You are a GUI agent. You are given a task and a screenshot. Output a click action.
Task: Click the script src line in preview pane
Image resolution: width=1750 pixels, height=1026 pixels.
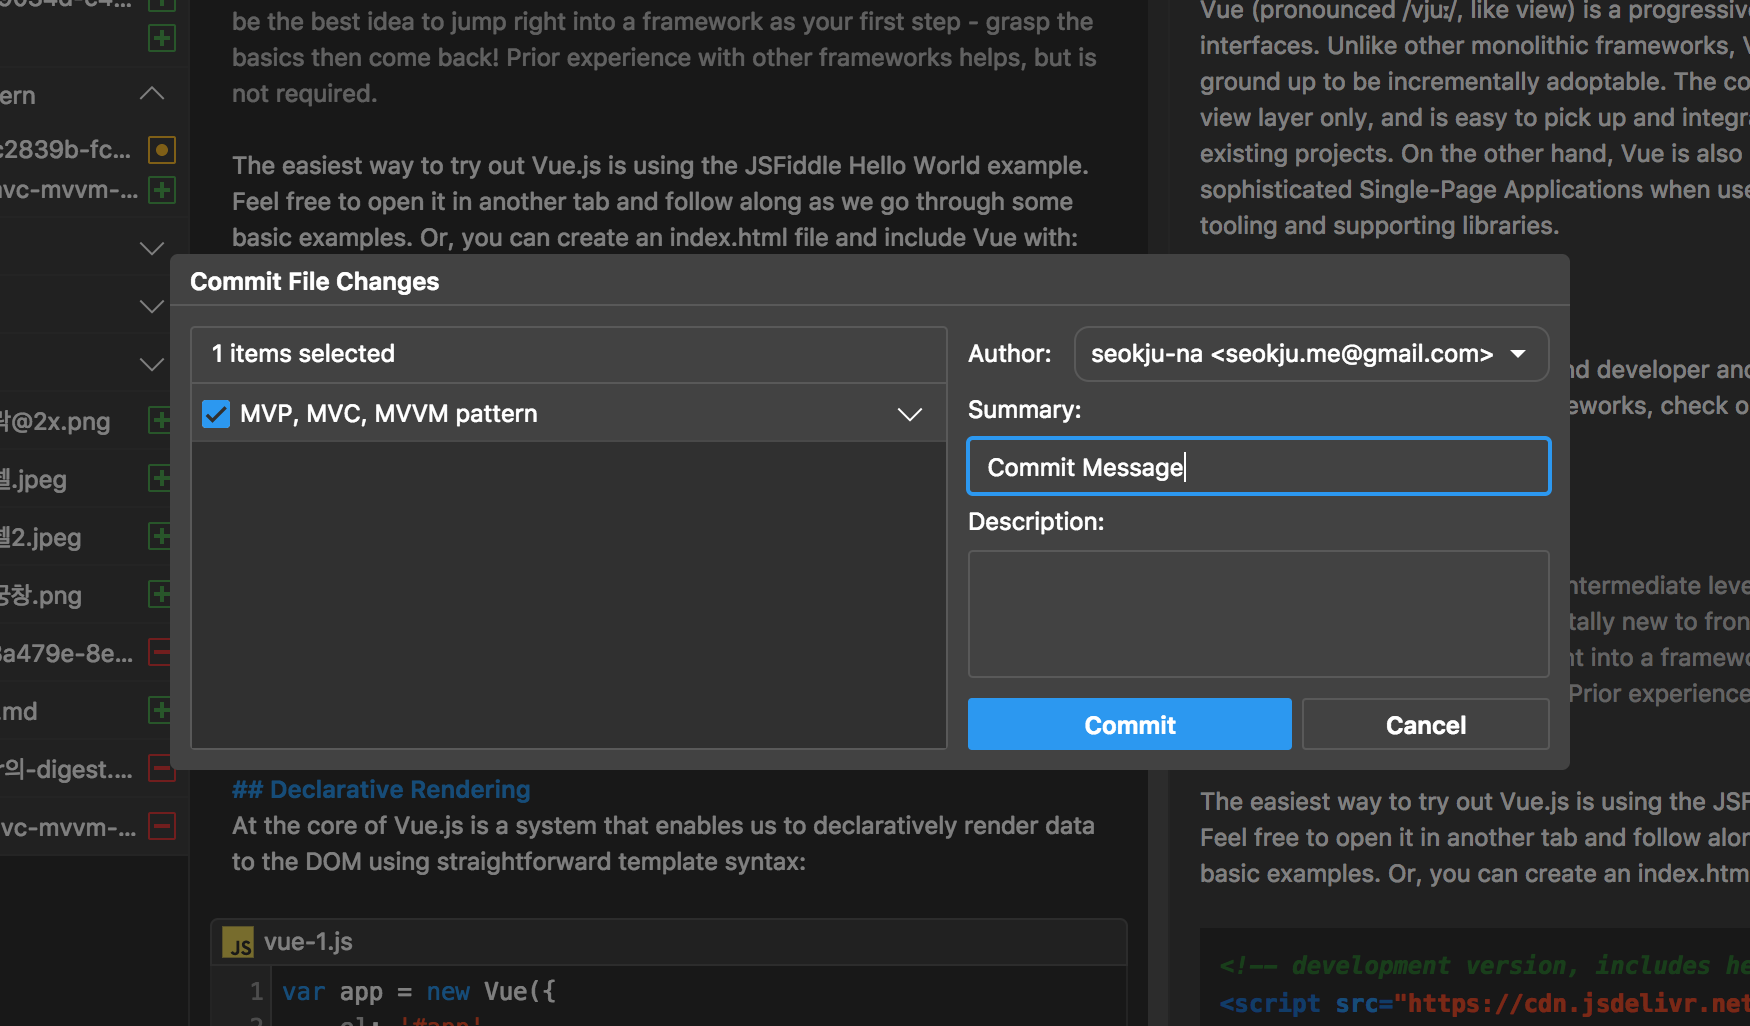[1484, 1003]
